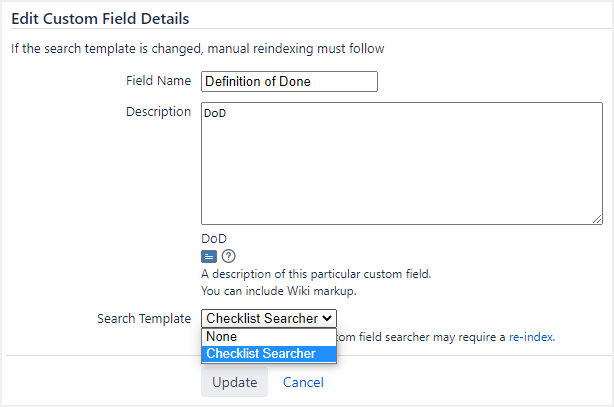Open the wiki markup help question icon

coord(228,256)
